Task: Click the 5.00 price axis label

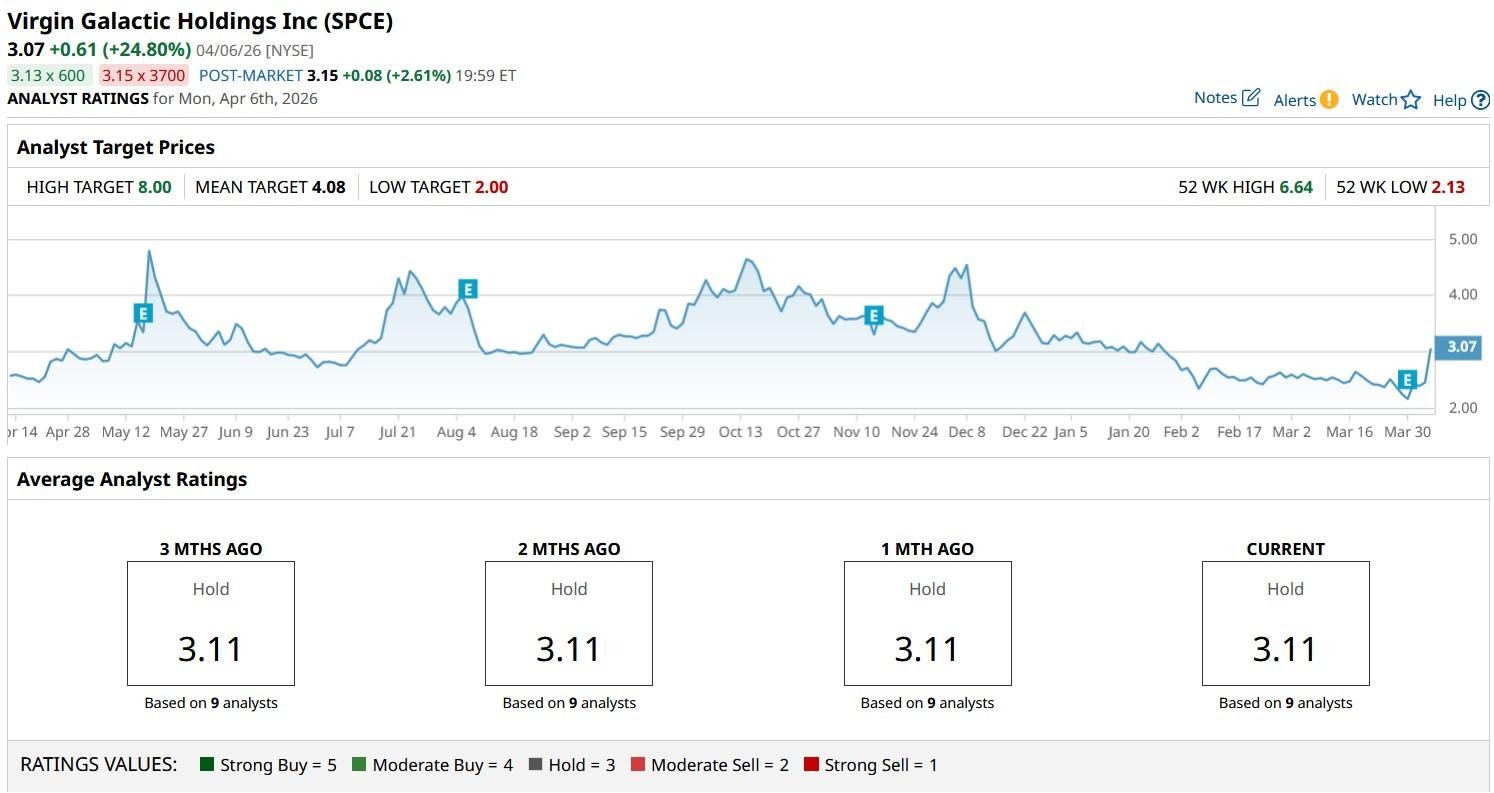Action: pyautogui.click(x=1463, y=239)
